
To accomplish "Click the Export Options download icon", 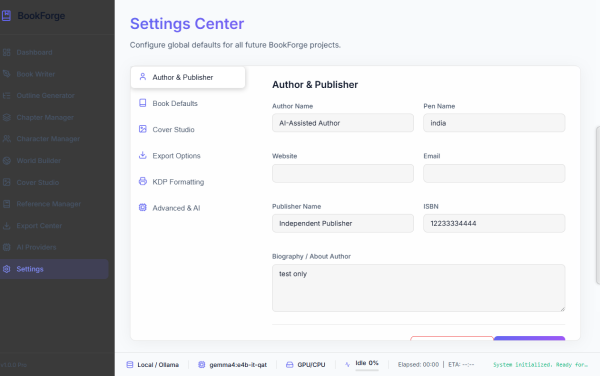I will [x=143, y=155].
